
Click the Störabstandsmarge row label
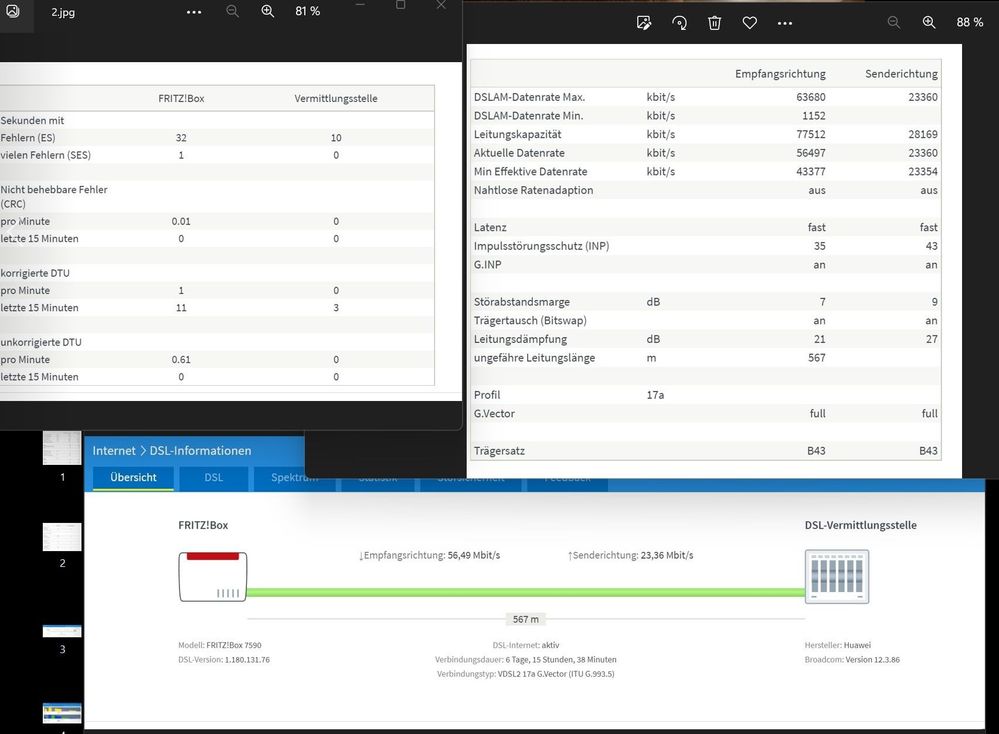(x=522, y=302)
